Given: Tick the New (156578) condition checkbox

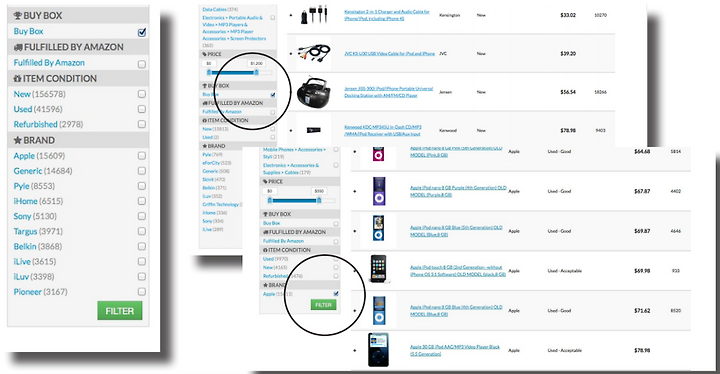Looking at the screenshot, I should click(142, 94).
